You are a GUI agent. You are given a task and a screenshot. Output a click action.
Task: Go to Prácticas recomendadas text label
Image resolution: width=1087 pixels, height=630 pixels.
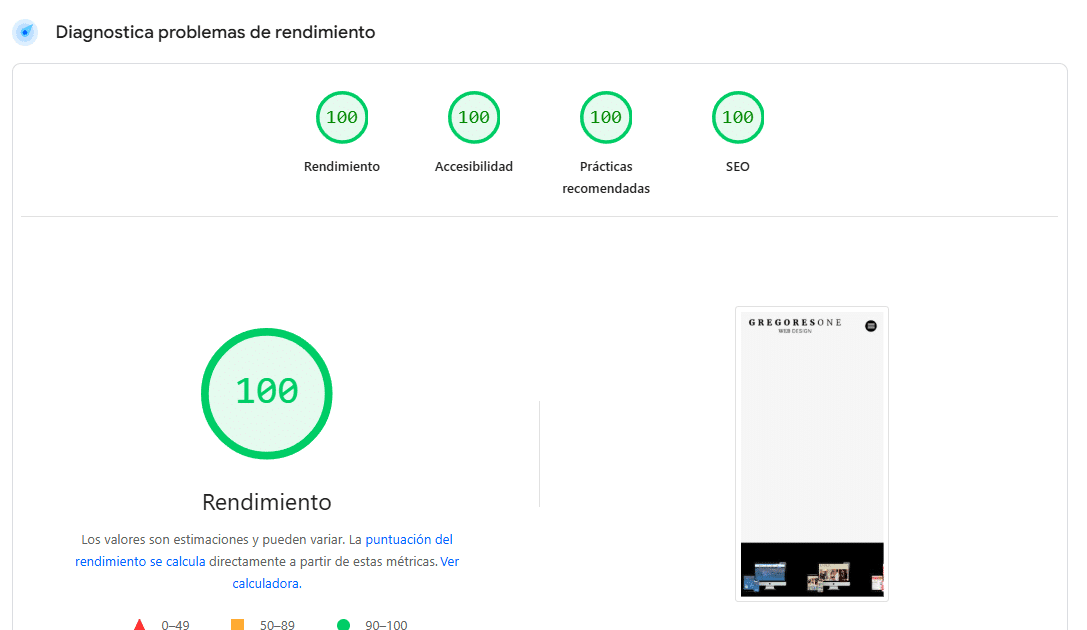tap(606, 178)
